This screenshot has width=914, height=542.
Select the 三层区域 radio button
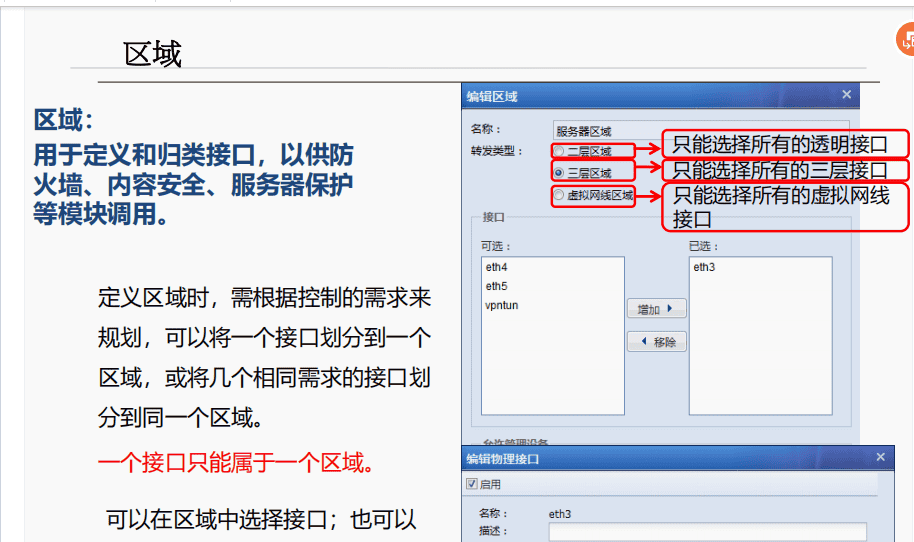pos(559,173)
